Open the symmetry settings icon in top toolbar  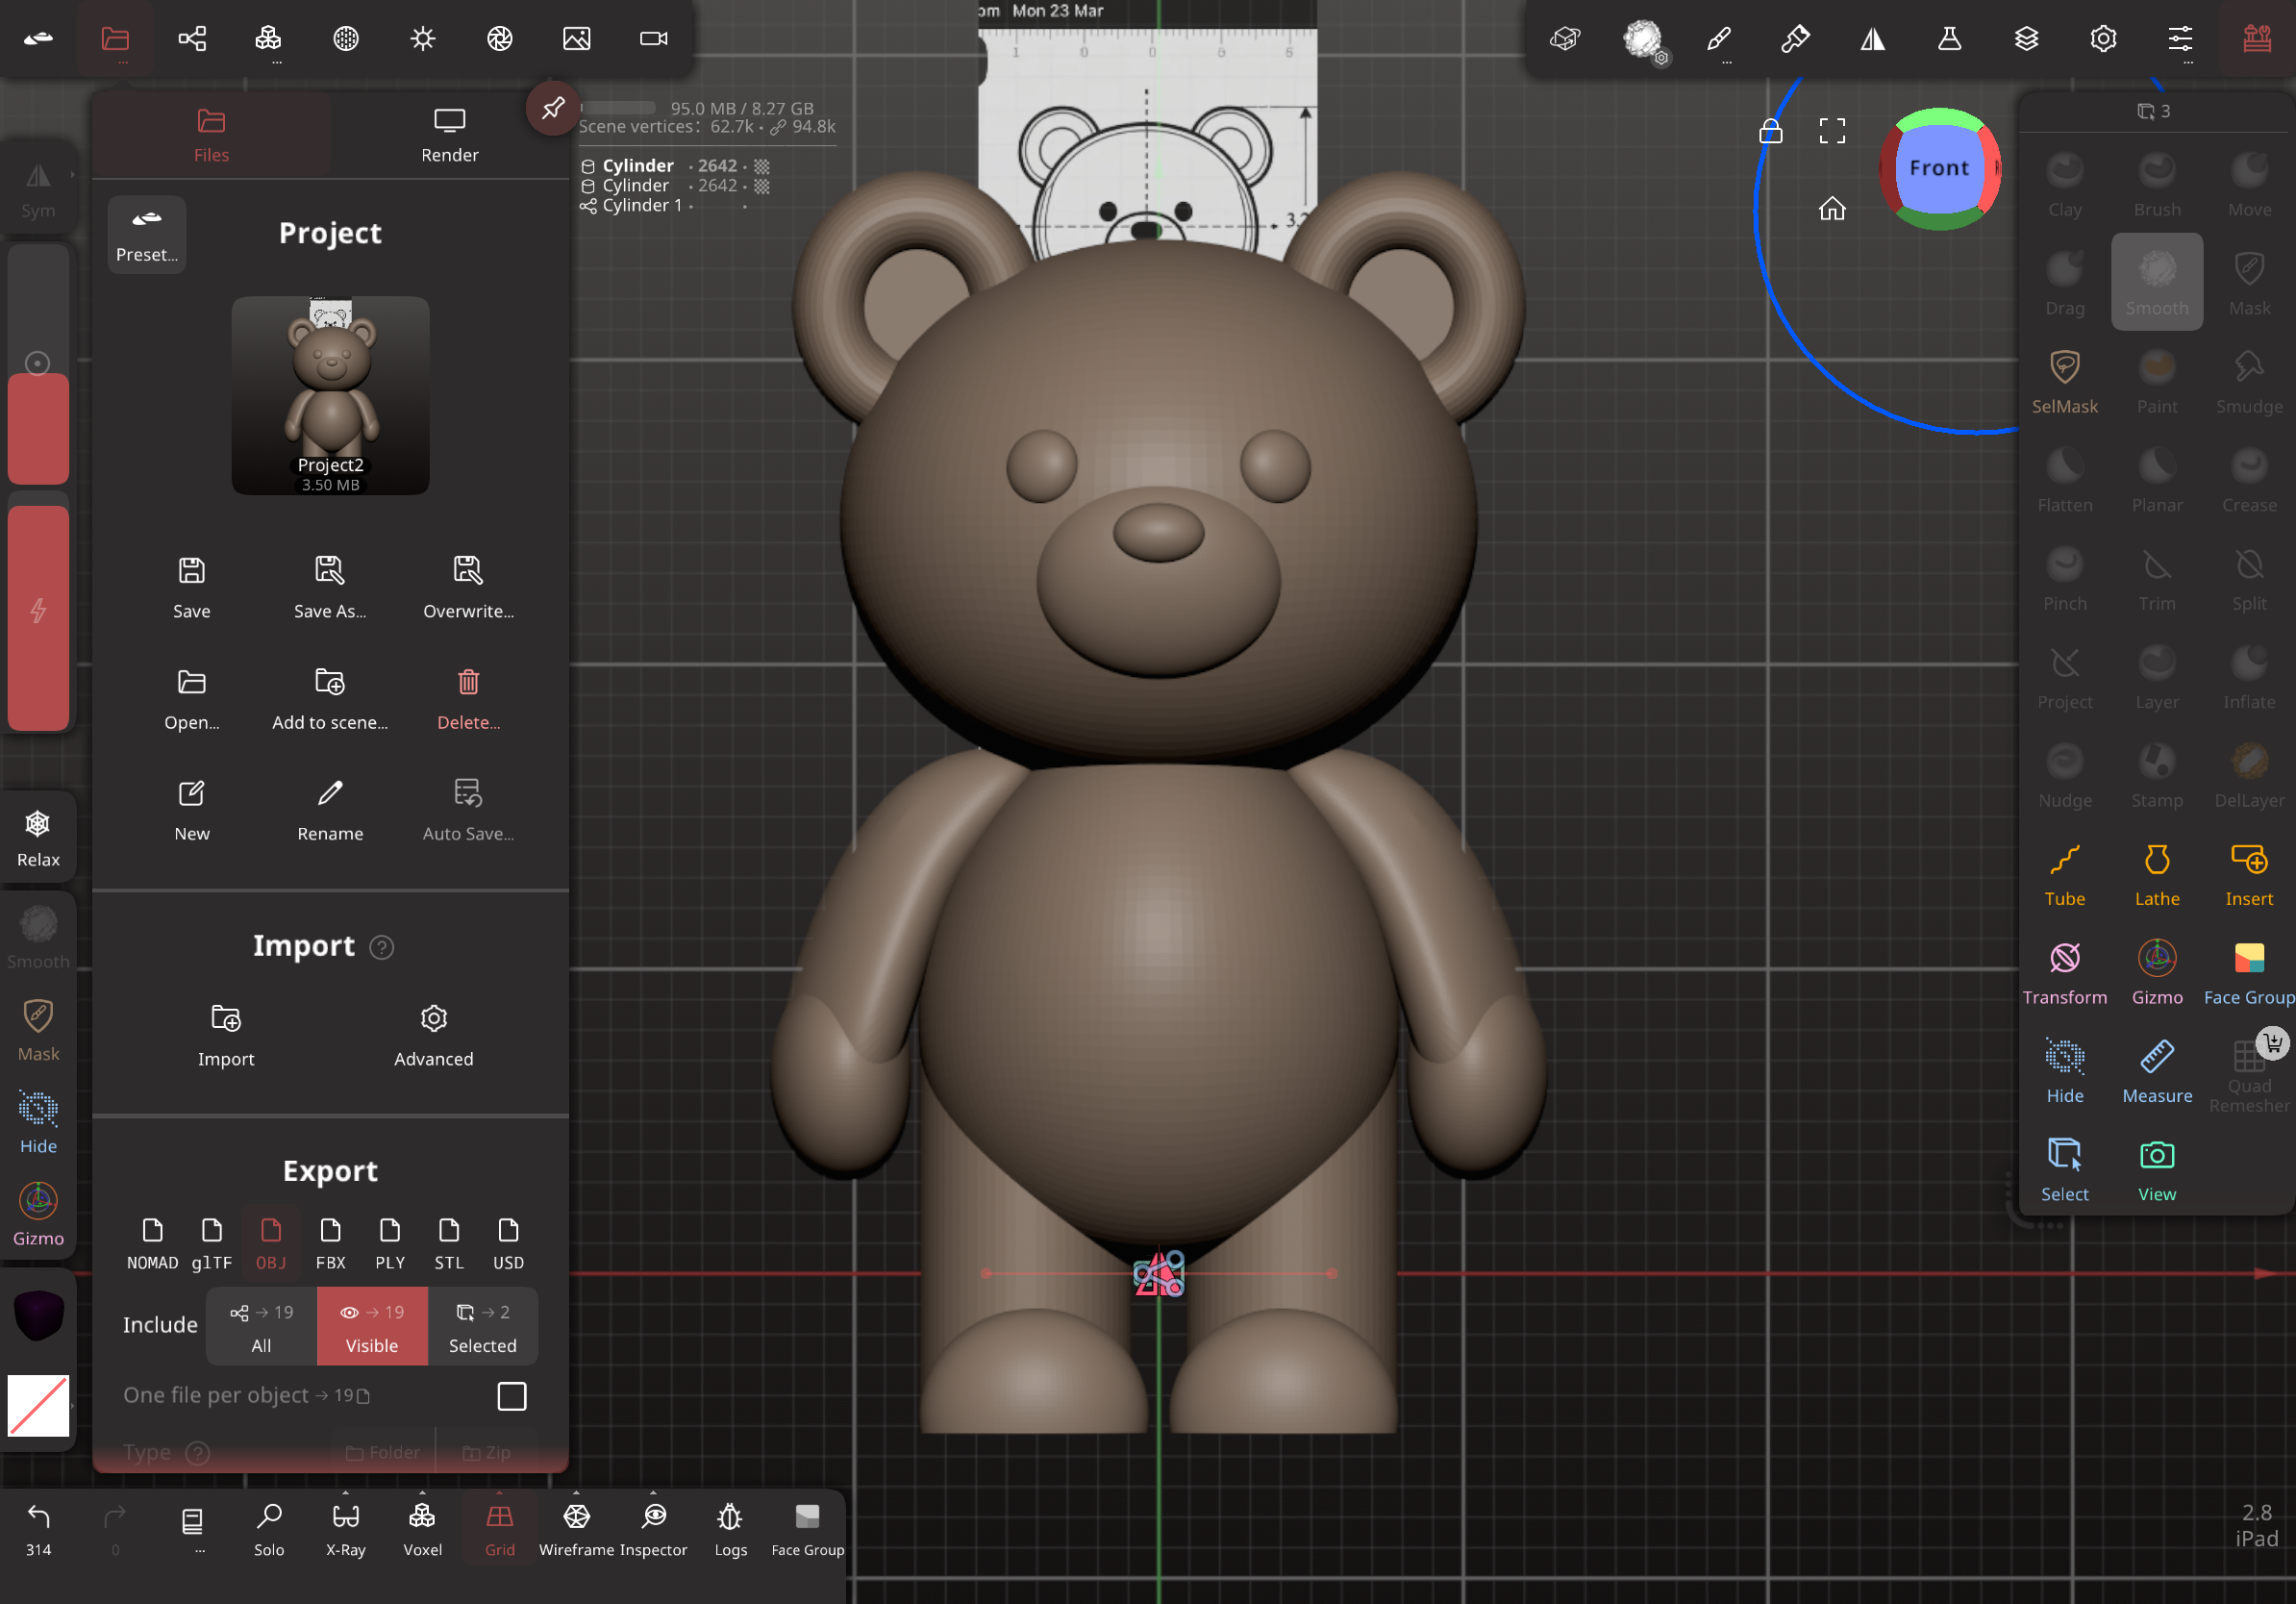click(x=1872, y=39)
